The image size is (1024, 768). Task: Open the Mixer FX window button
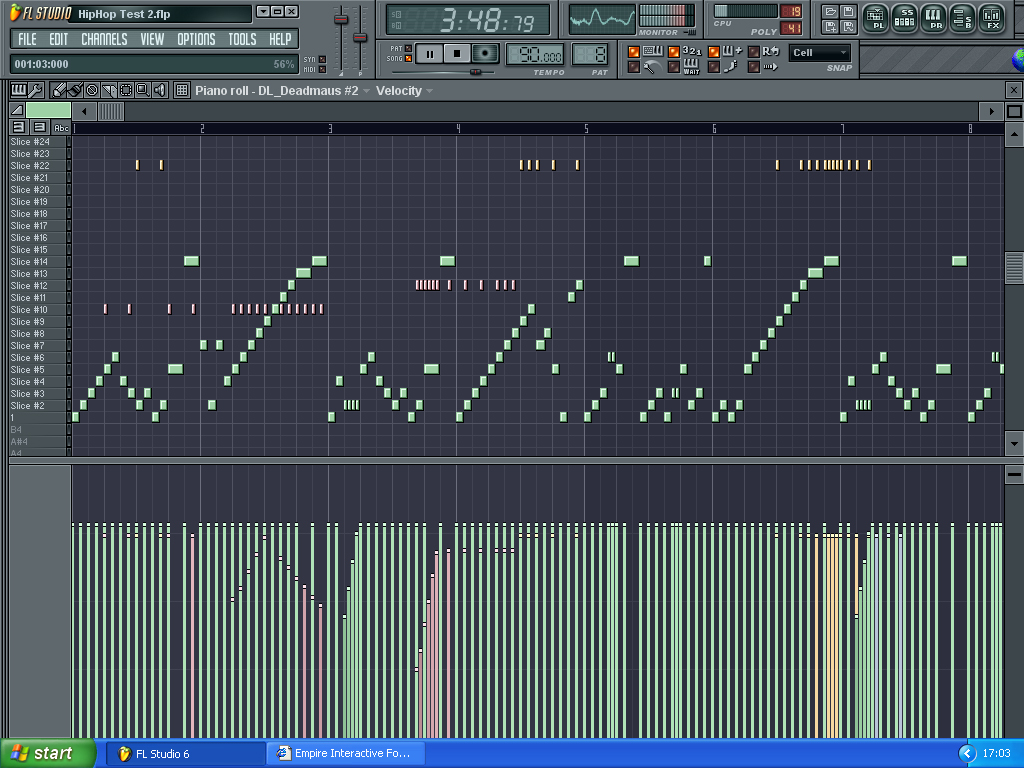(992, 17)
